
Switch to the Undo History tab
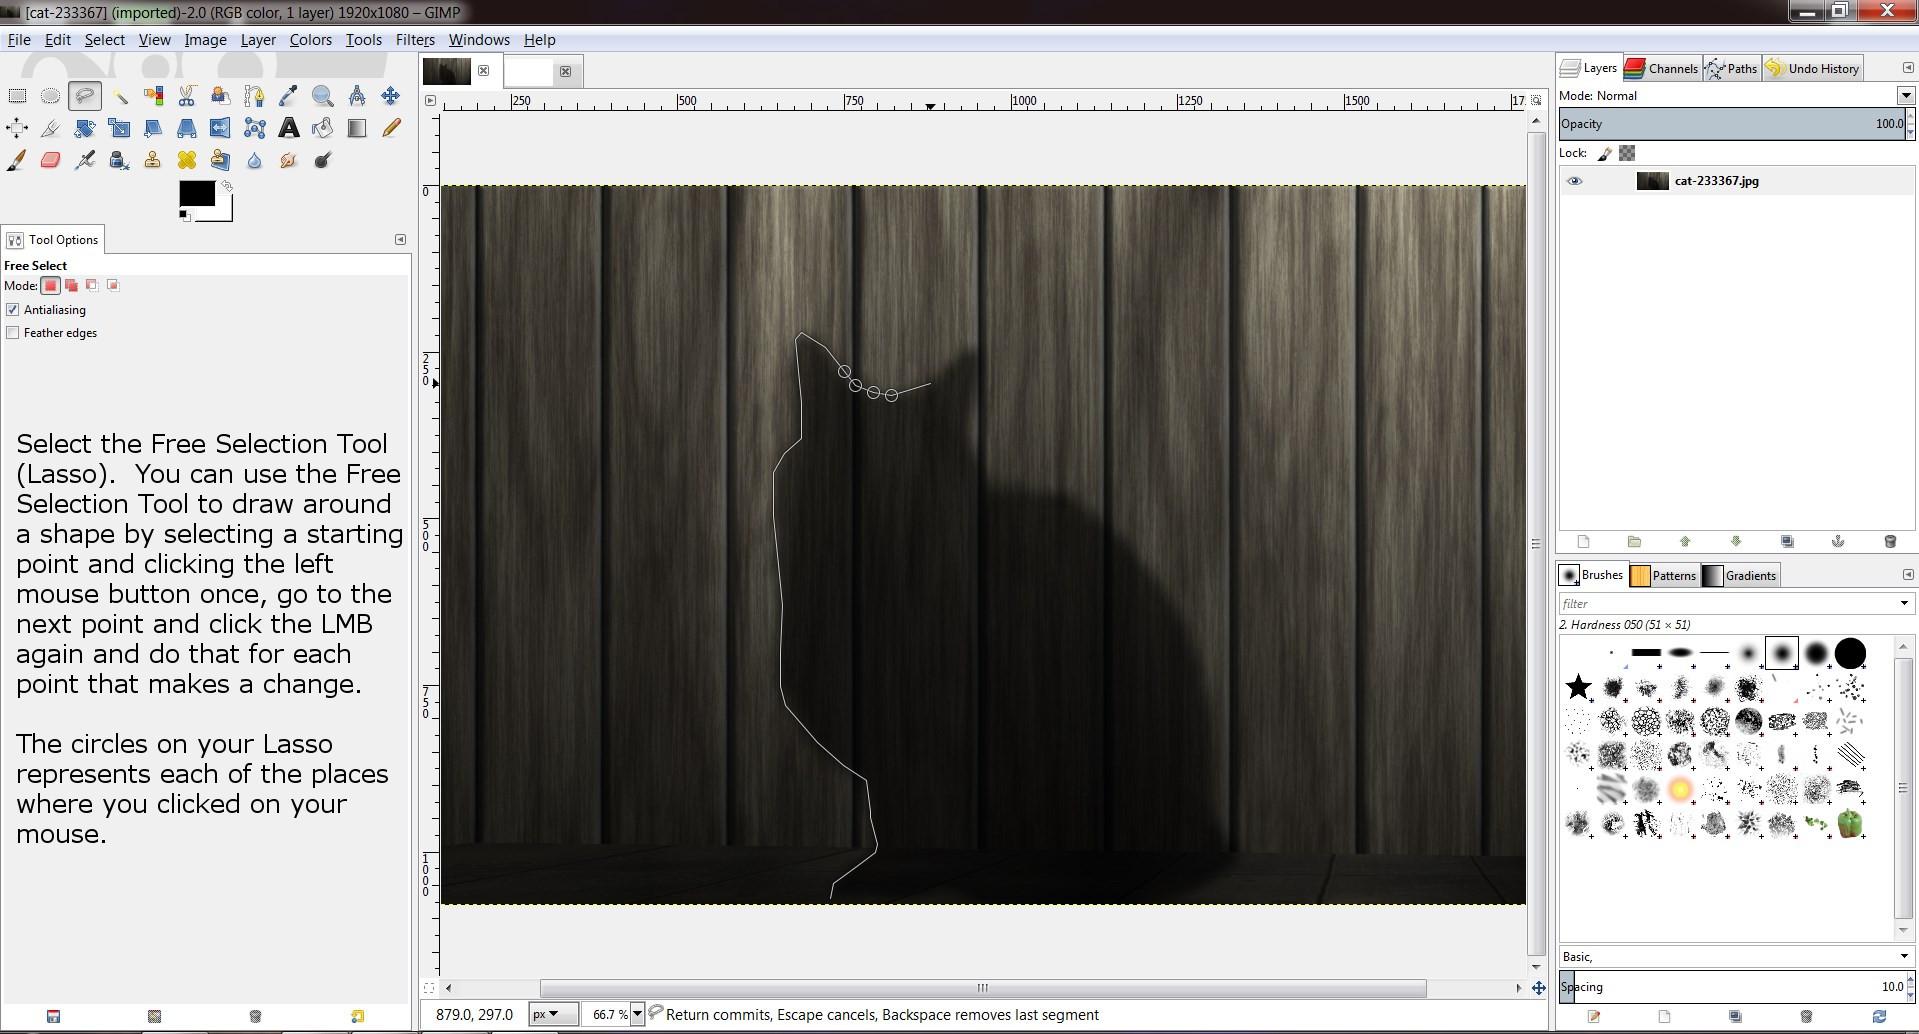coord(1812,68)
